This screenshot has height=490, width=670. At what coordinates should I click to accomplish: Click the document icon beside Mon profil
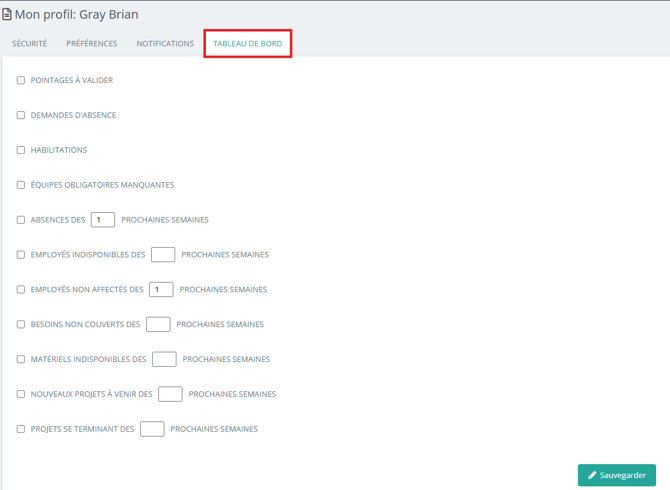(x=6, y=15)
